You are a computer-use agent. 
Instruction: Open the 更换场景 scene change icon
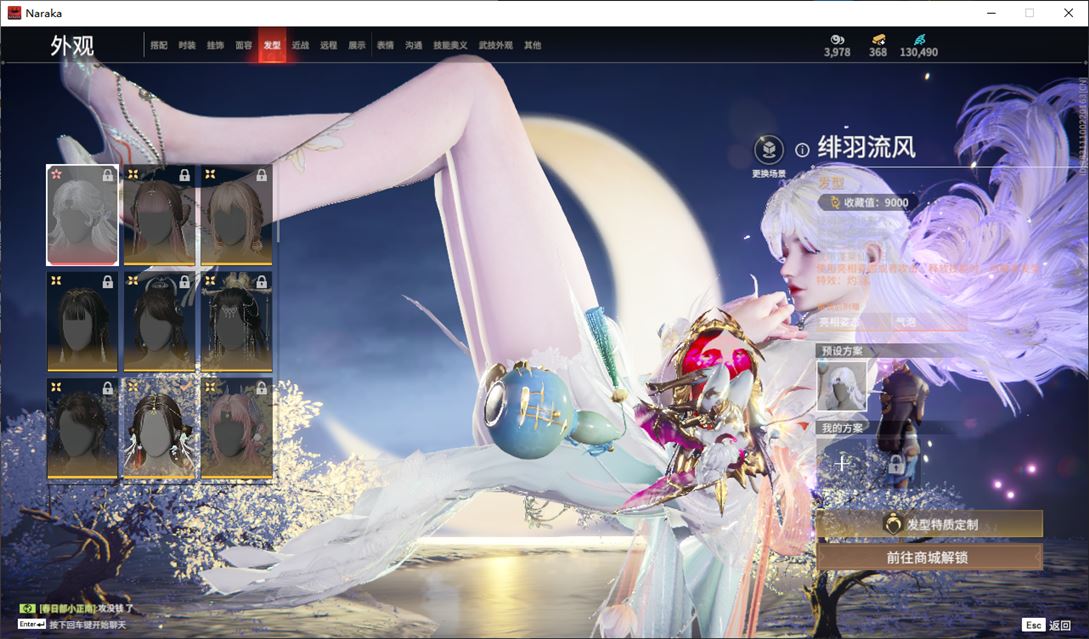tap(769, 149)
